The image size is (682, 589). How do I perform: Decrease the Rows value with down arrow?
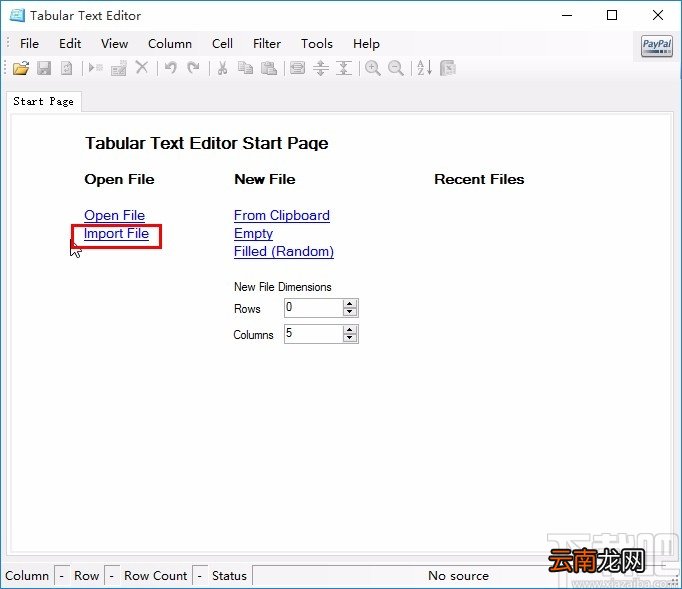point(350,312)
